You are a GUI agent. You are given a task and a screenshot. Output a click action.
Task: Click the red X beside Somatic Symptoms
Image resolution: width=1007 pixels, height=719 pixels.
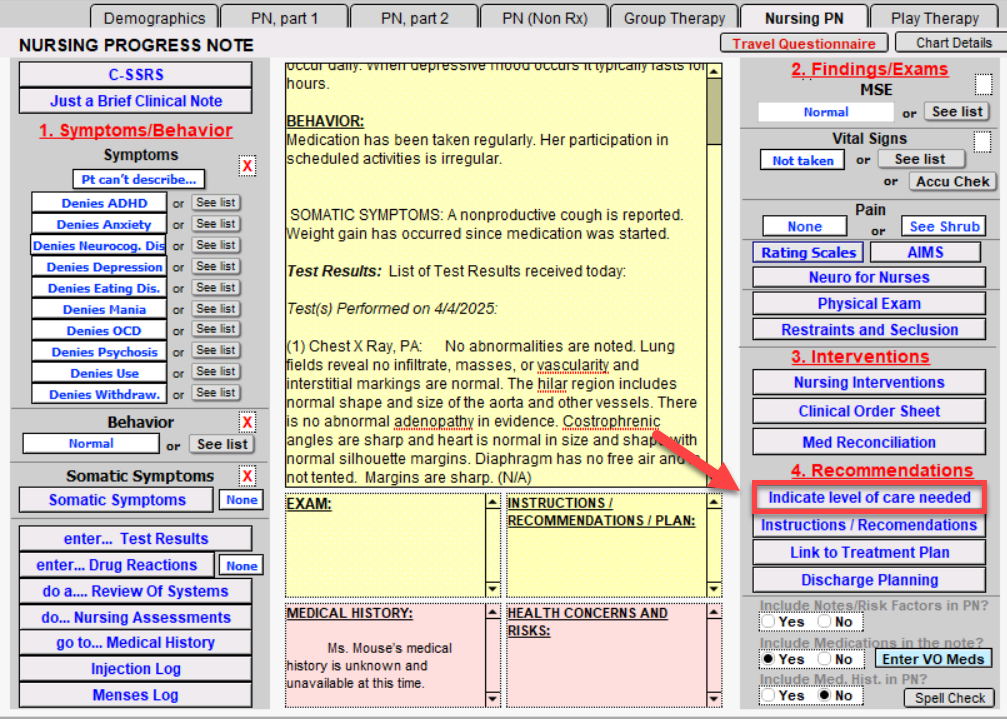[247, 476]
